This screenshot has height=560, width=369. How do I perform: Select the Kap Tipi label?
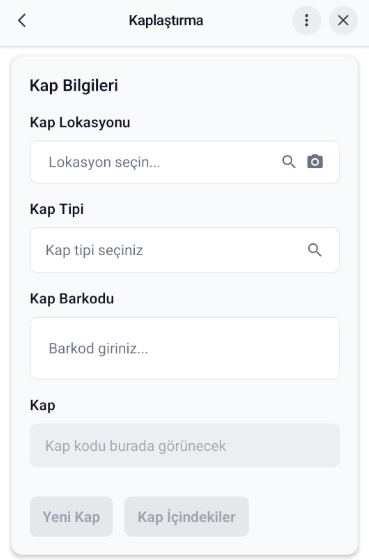tap(57, 209)
